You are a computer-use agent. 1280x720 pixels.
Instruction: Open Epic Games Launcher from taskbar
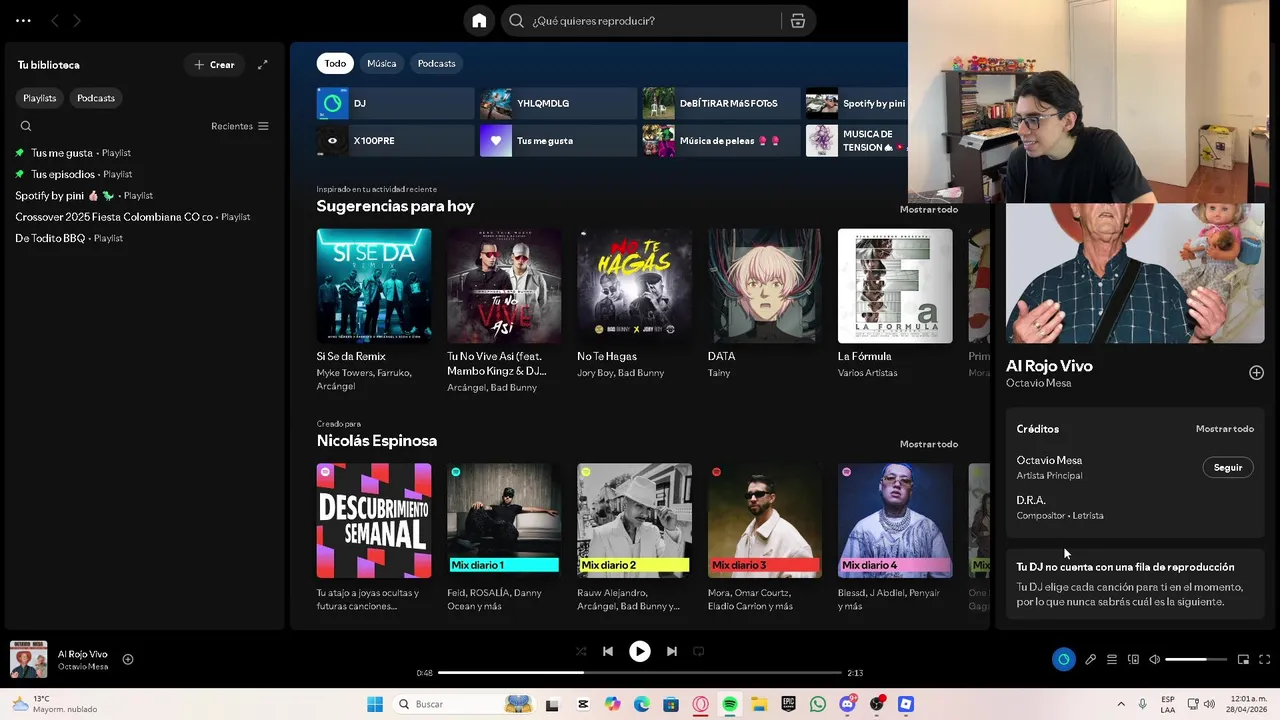(x=789, y=704)
